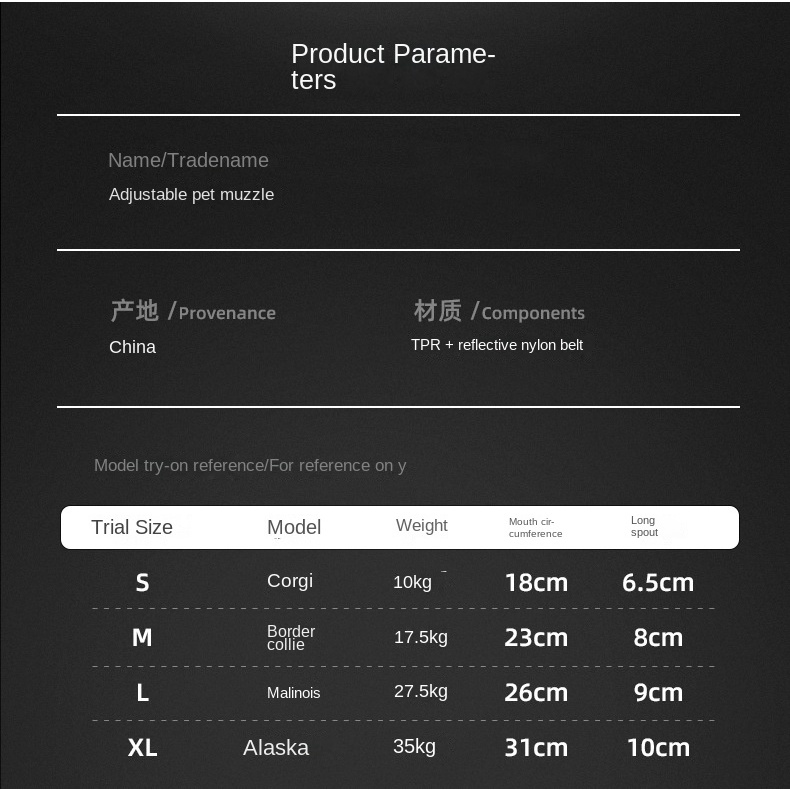This screenshot has height=790, width=790.
Task: Click the Model try-on reference caption
Action: 250,466
